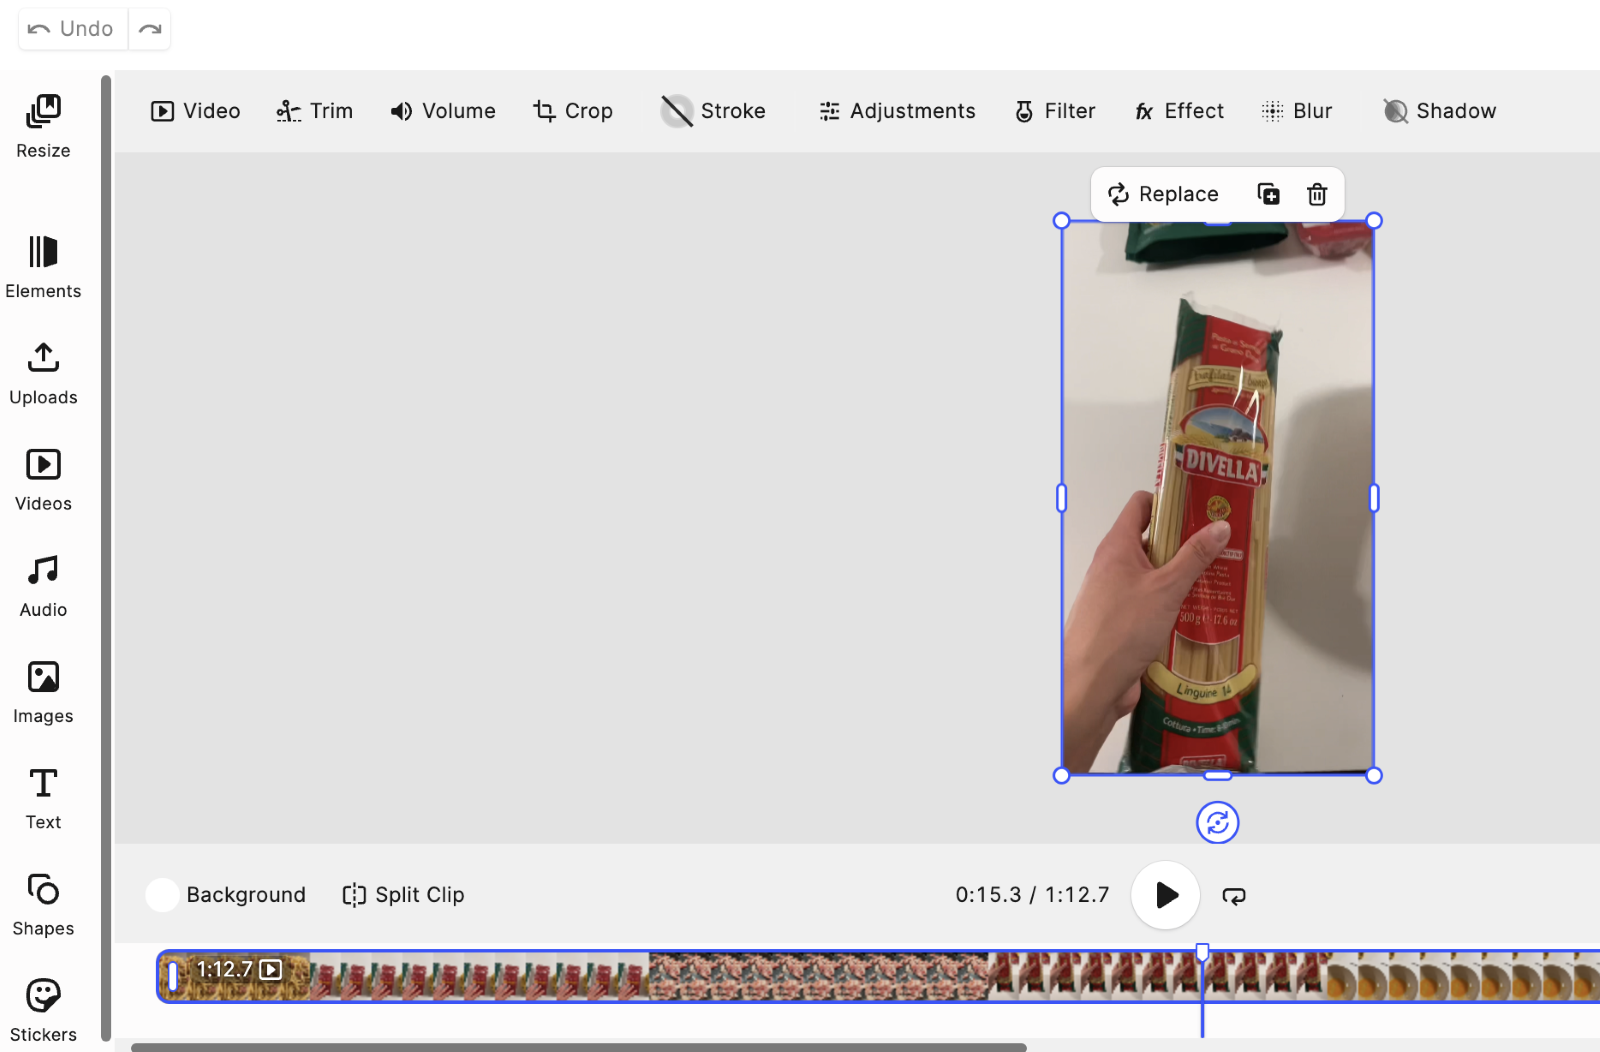1600x1052 pixels.
Task: Open the Resize panel
Action: pos(43,126)
